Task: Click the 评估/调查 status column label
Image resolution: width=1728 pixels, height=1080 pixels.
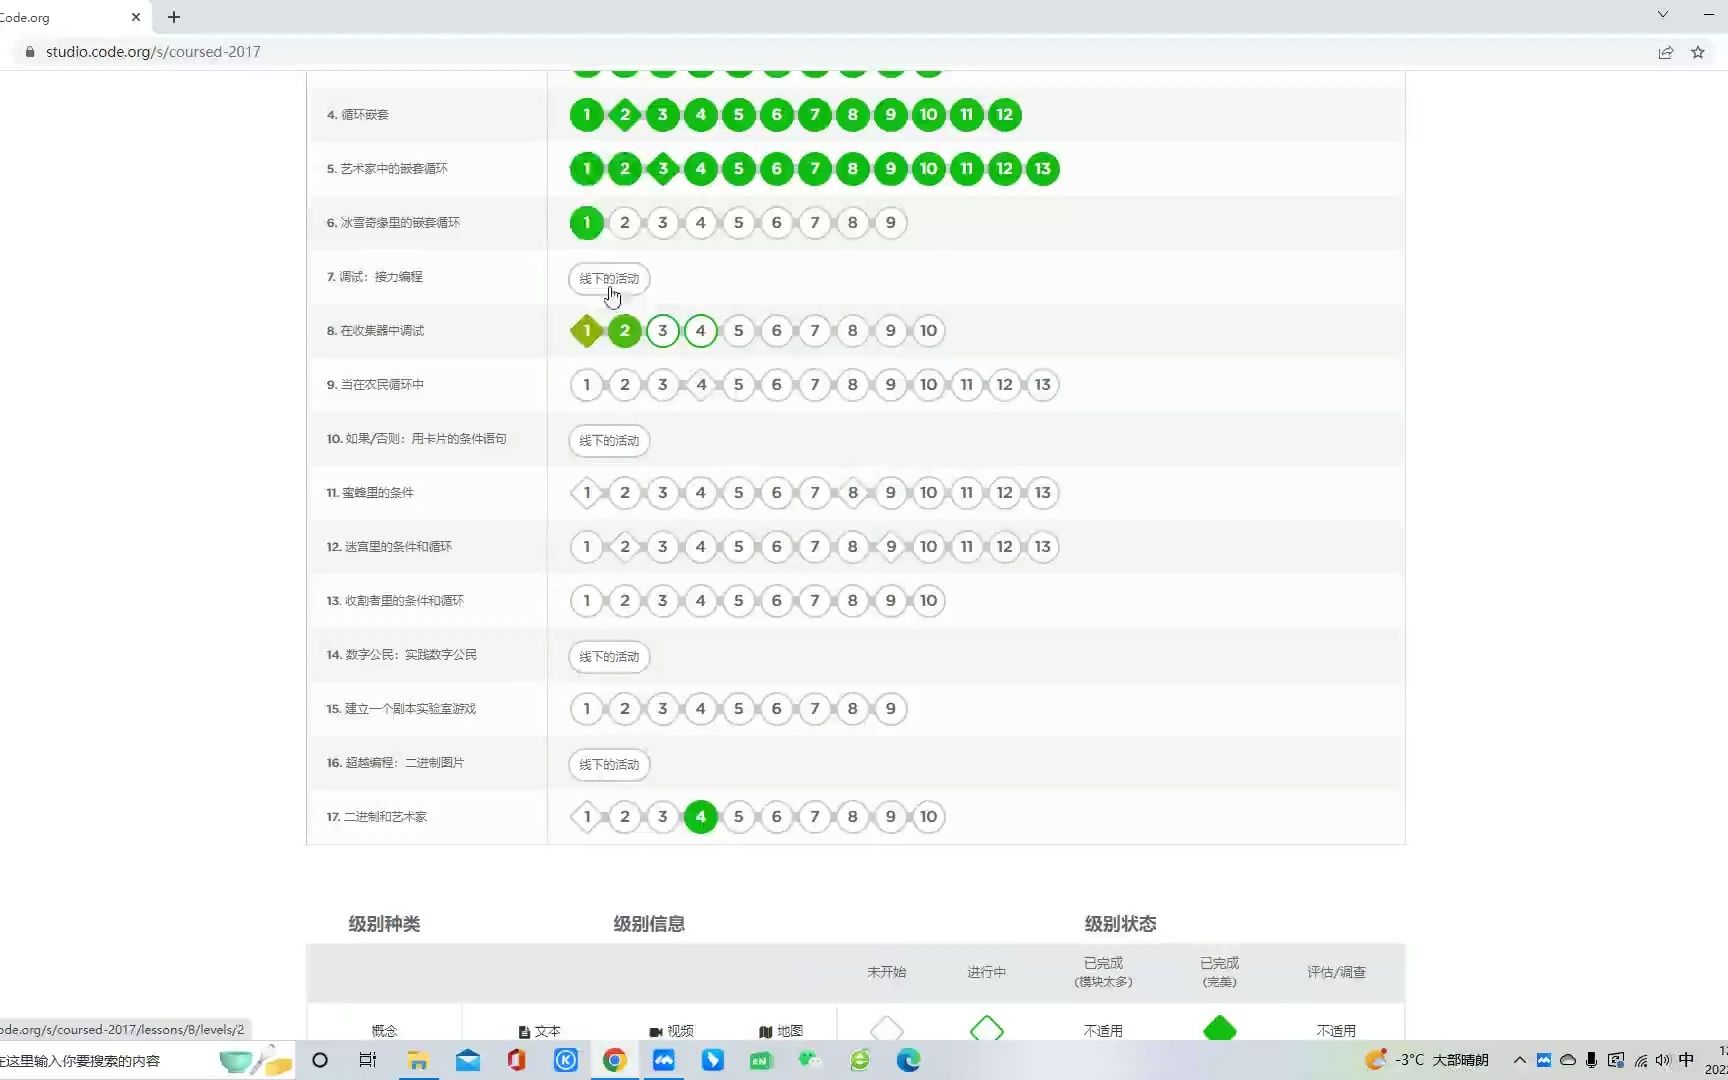Action: [1336, 972]
